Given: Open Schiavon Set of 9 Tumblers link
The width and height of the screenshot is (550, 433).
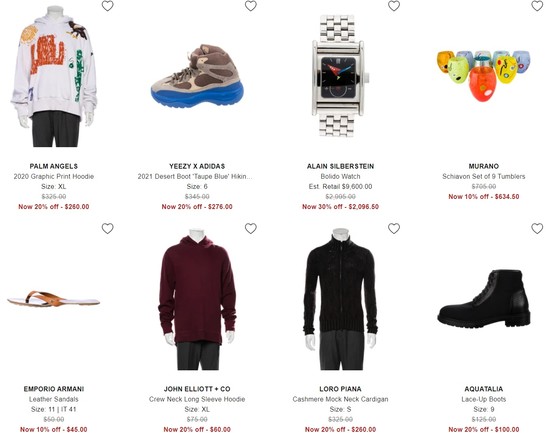Looking at the screenshot, I should click(x=484, y=176).
